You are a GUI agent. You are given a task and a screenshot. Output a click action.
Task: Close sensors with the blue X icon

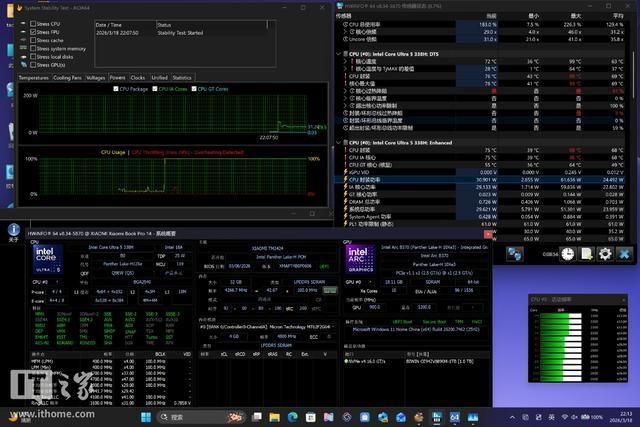pos(624,254)
